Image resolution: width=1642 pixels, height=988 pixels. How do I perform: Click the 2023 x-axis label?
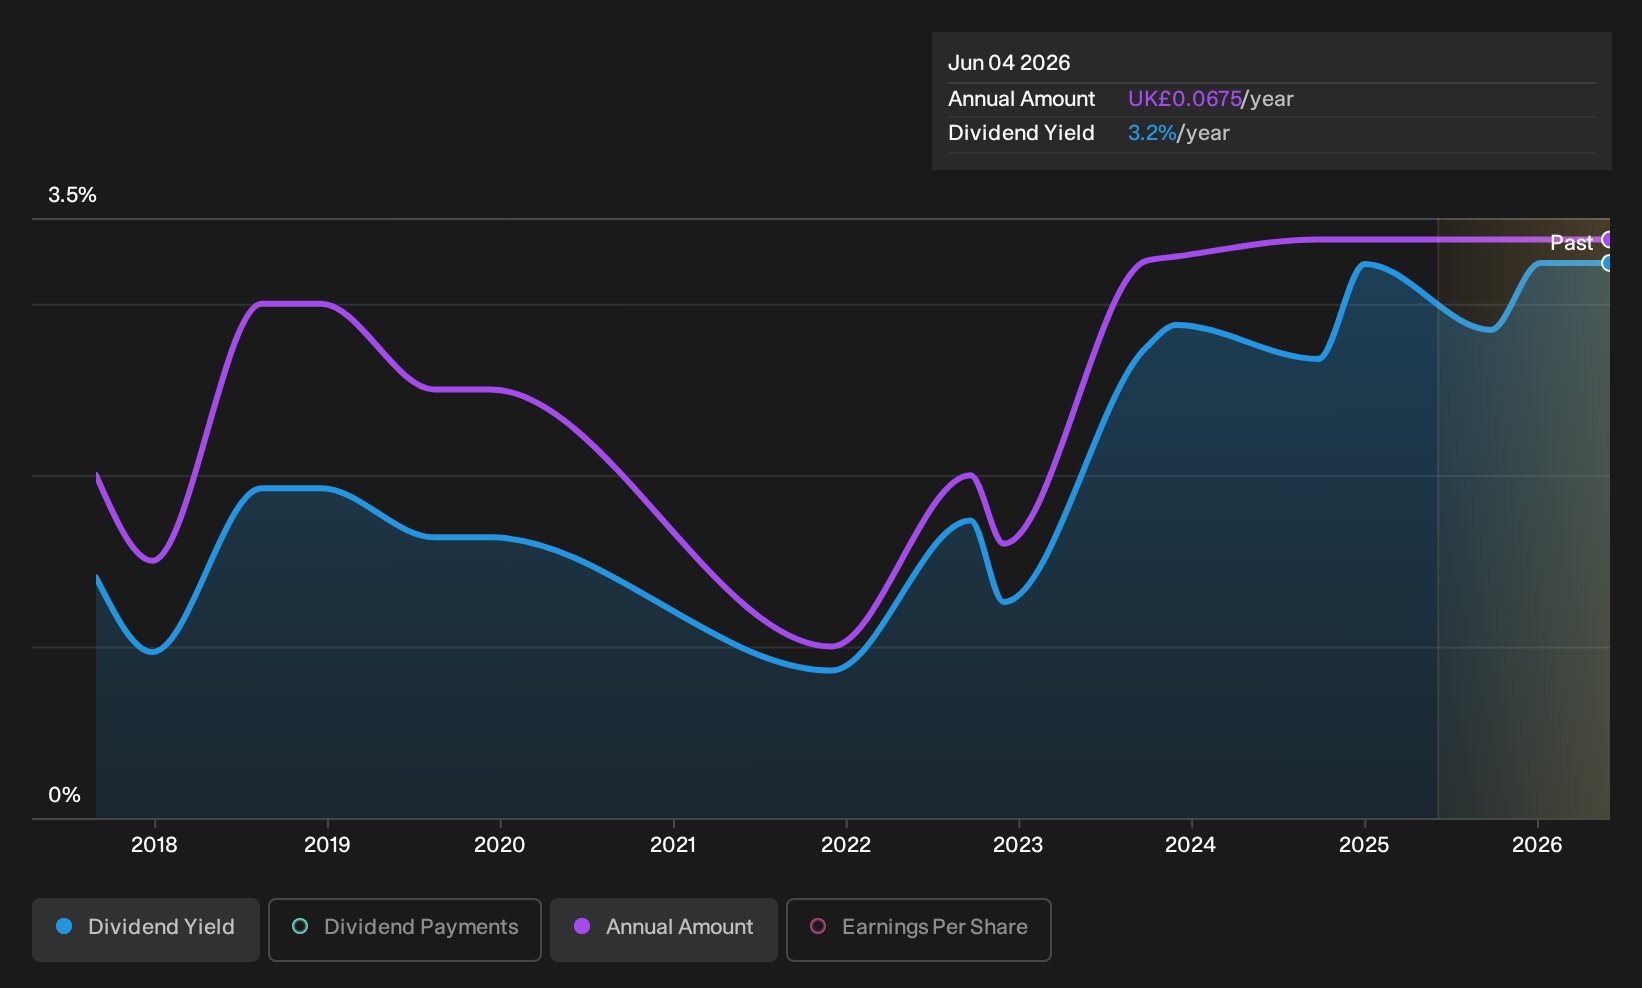pyautogui.click(x=1018, y=845)
